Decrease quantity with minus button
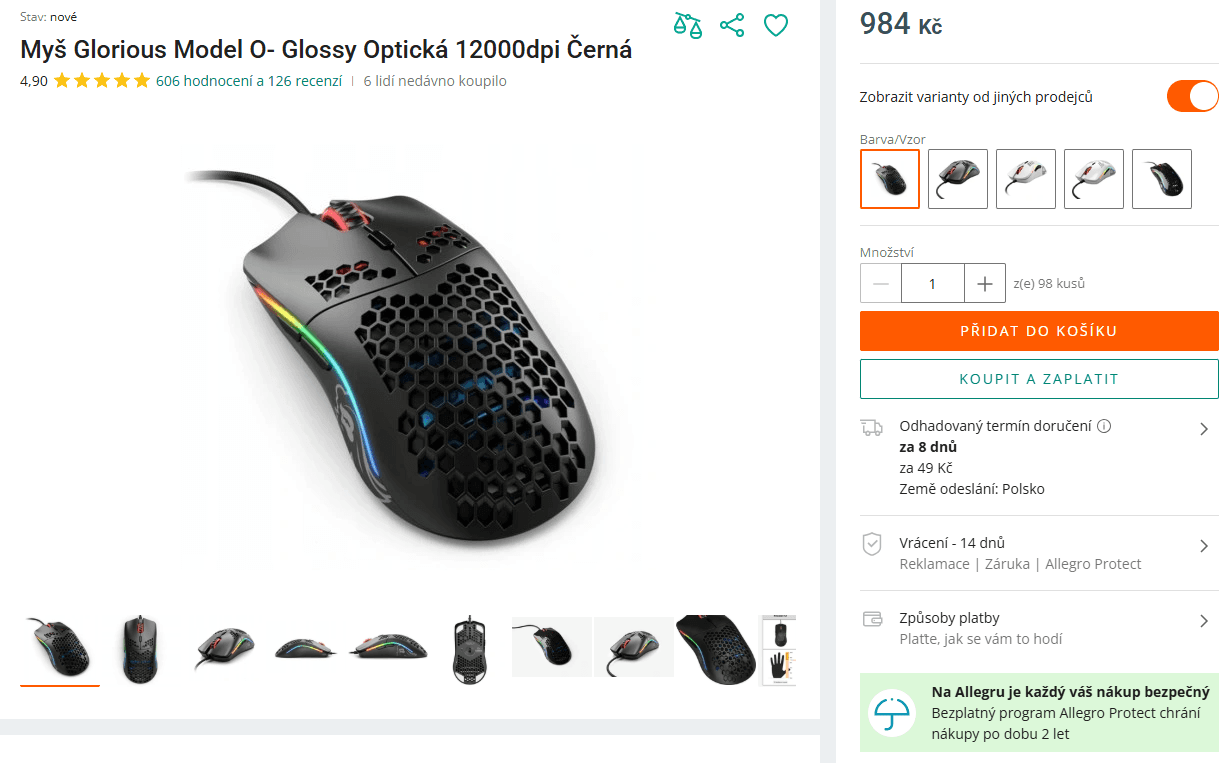 881,284
